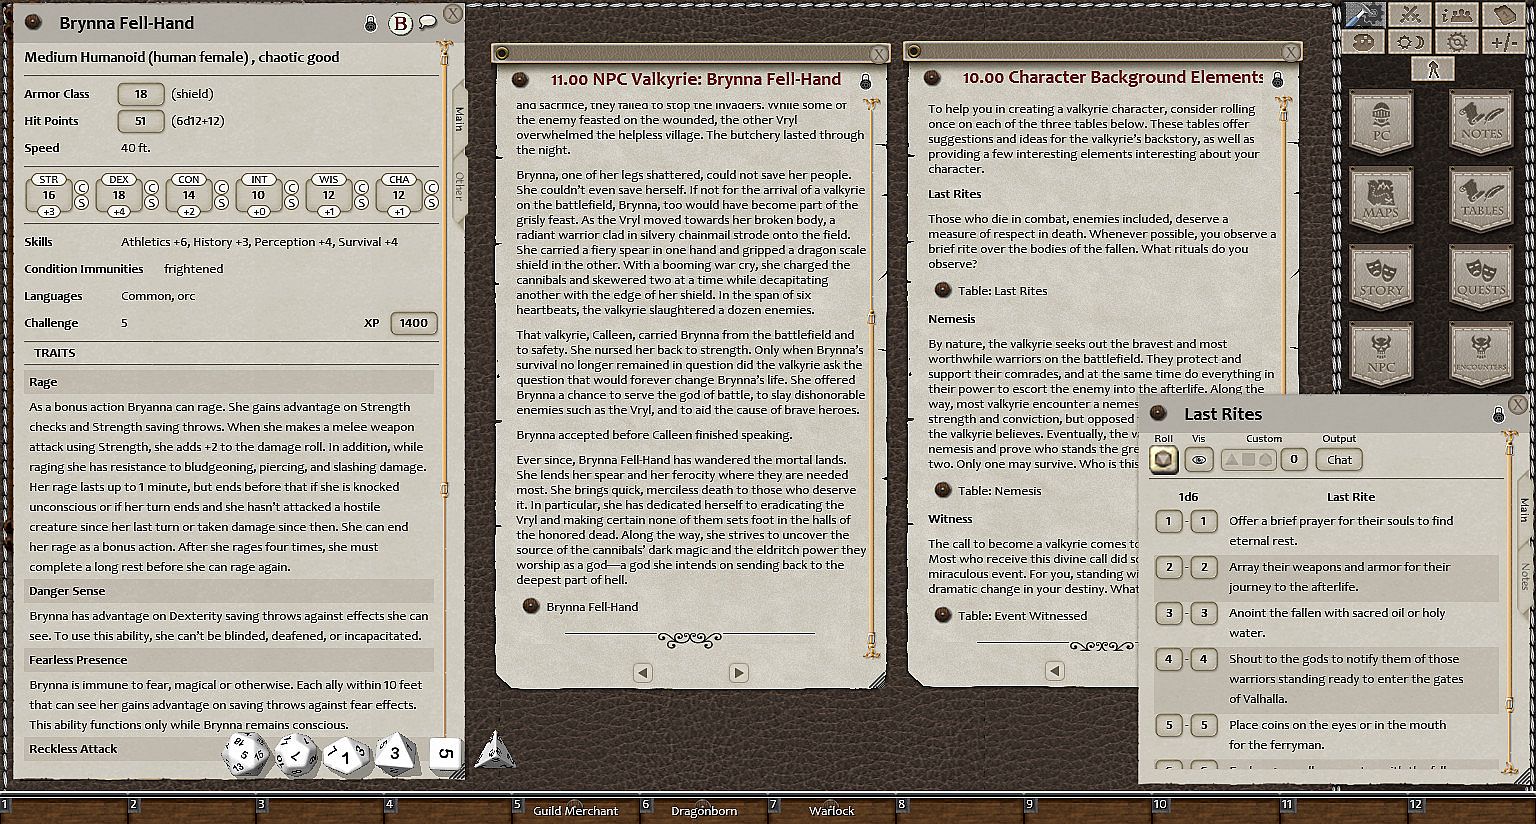This screenshot has width=1536, height=824.
Task: Switch to Main tab in Last Rites
Action: coord(1524,509)
